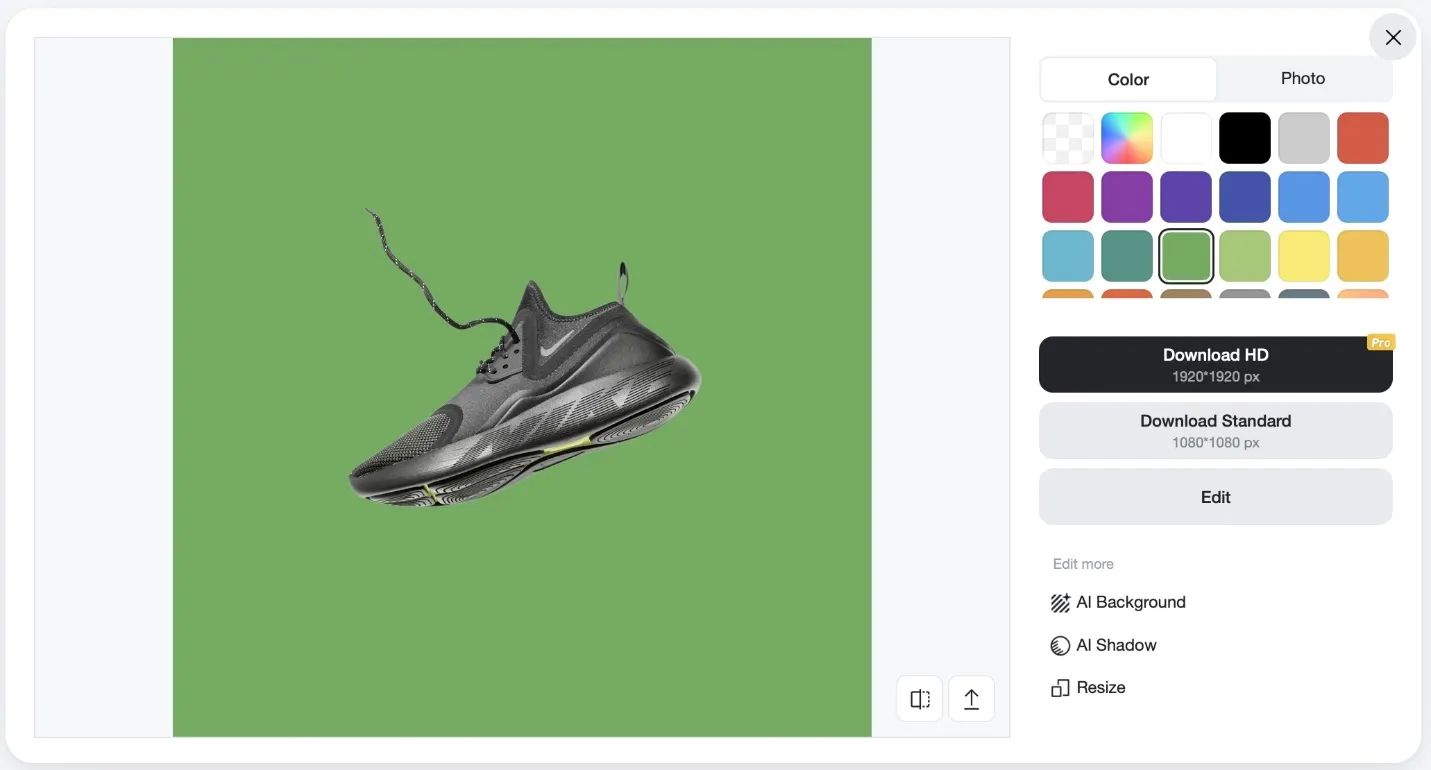Open the Resize tool

[x=1088, y=688]
